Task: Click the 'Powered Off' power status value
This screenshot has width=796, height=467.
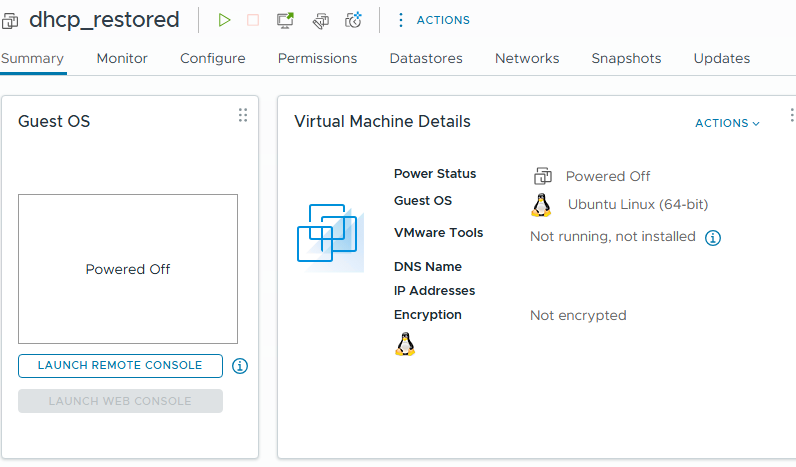Action: tap(608, 176)
